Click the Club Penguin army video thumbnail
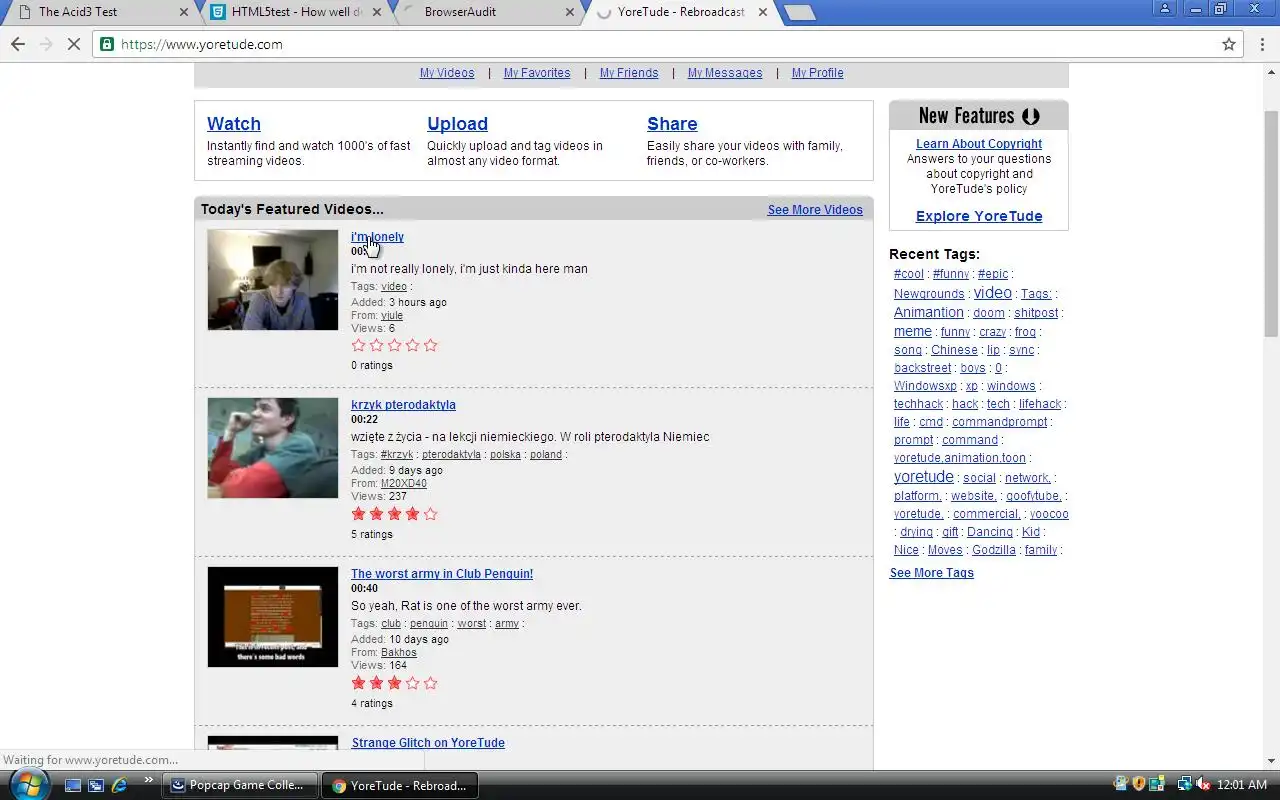 coord(273,617)
